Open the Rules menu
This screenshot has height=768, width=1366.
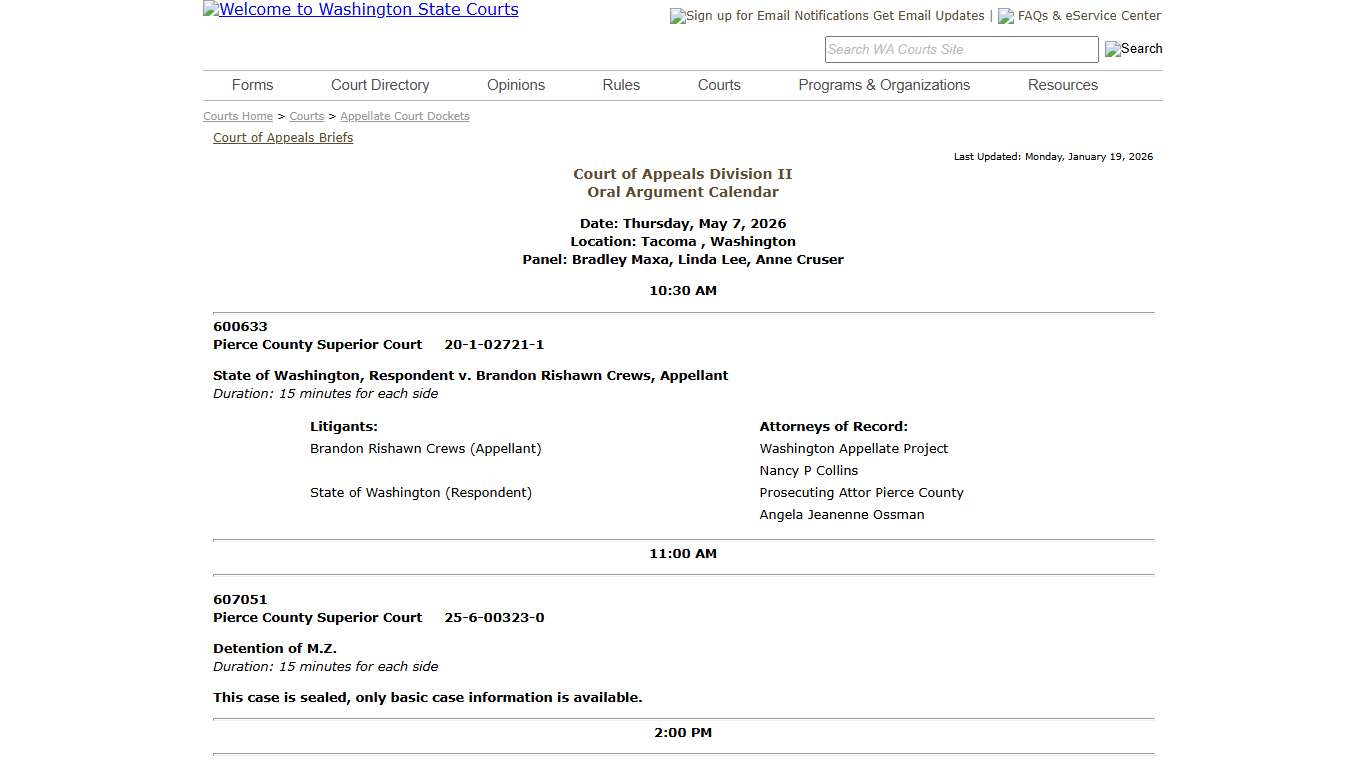pyautogui.click(x=620, y=85)
